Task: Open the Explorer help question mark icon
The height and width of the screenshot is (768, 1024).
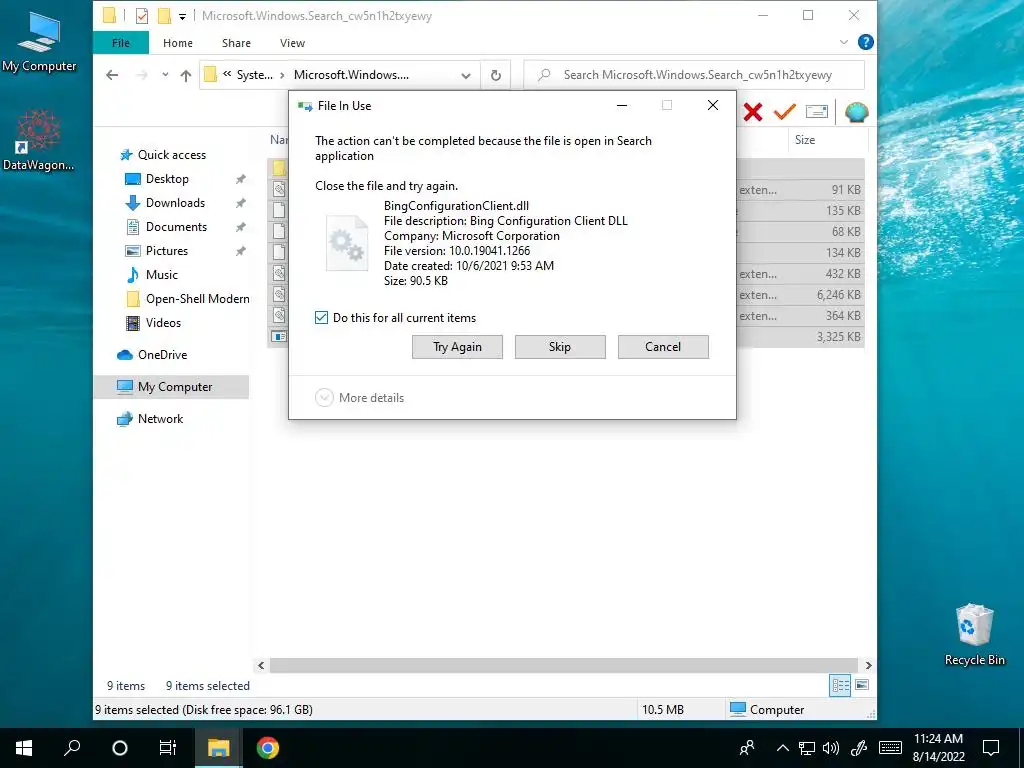Action: click(x=865, y=42)
